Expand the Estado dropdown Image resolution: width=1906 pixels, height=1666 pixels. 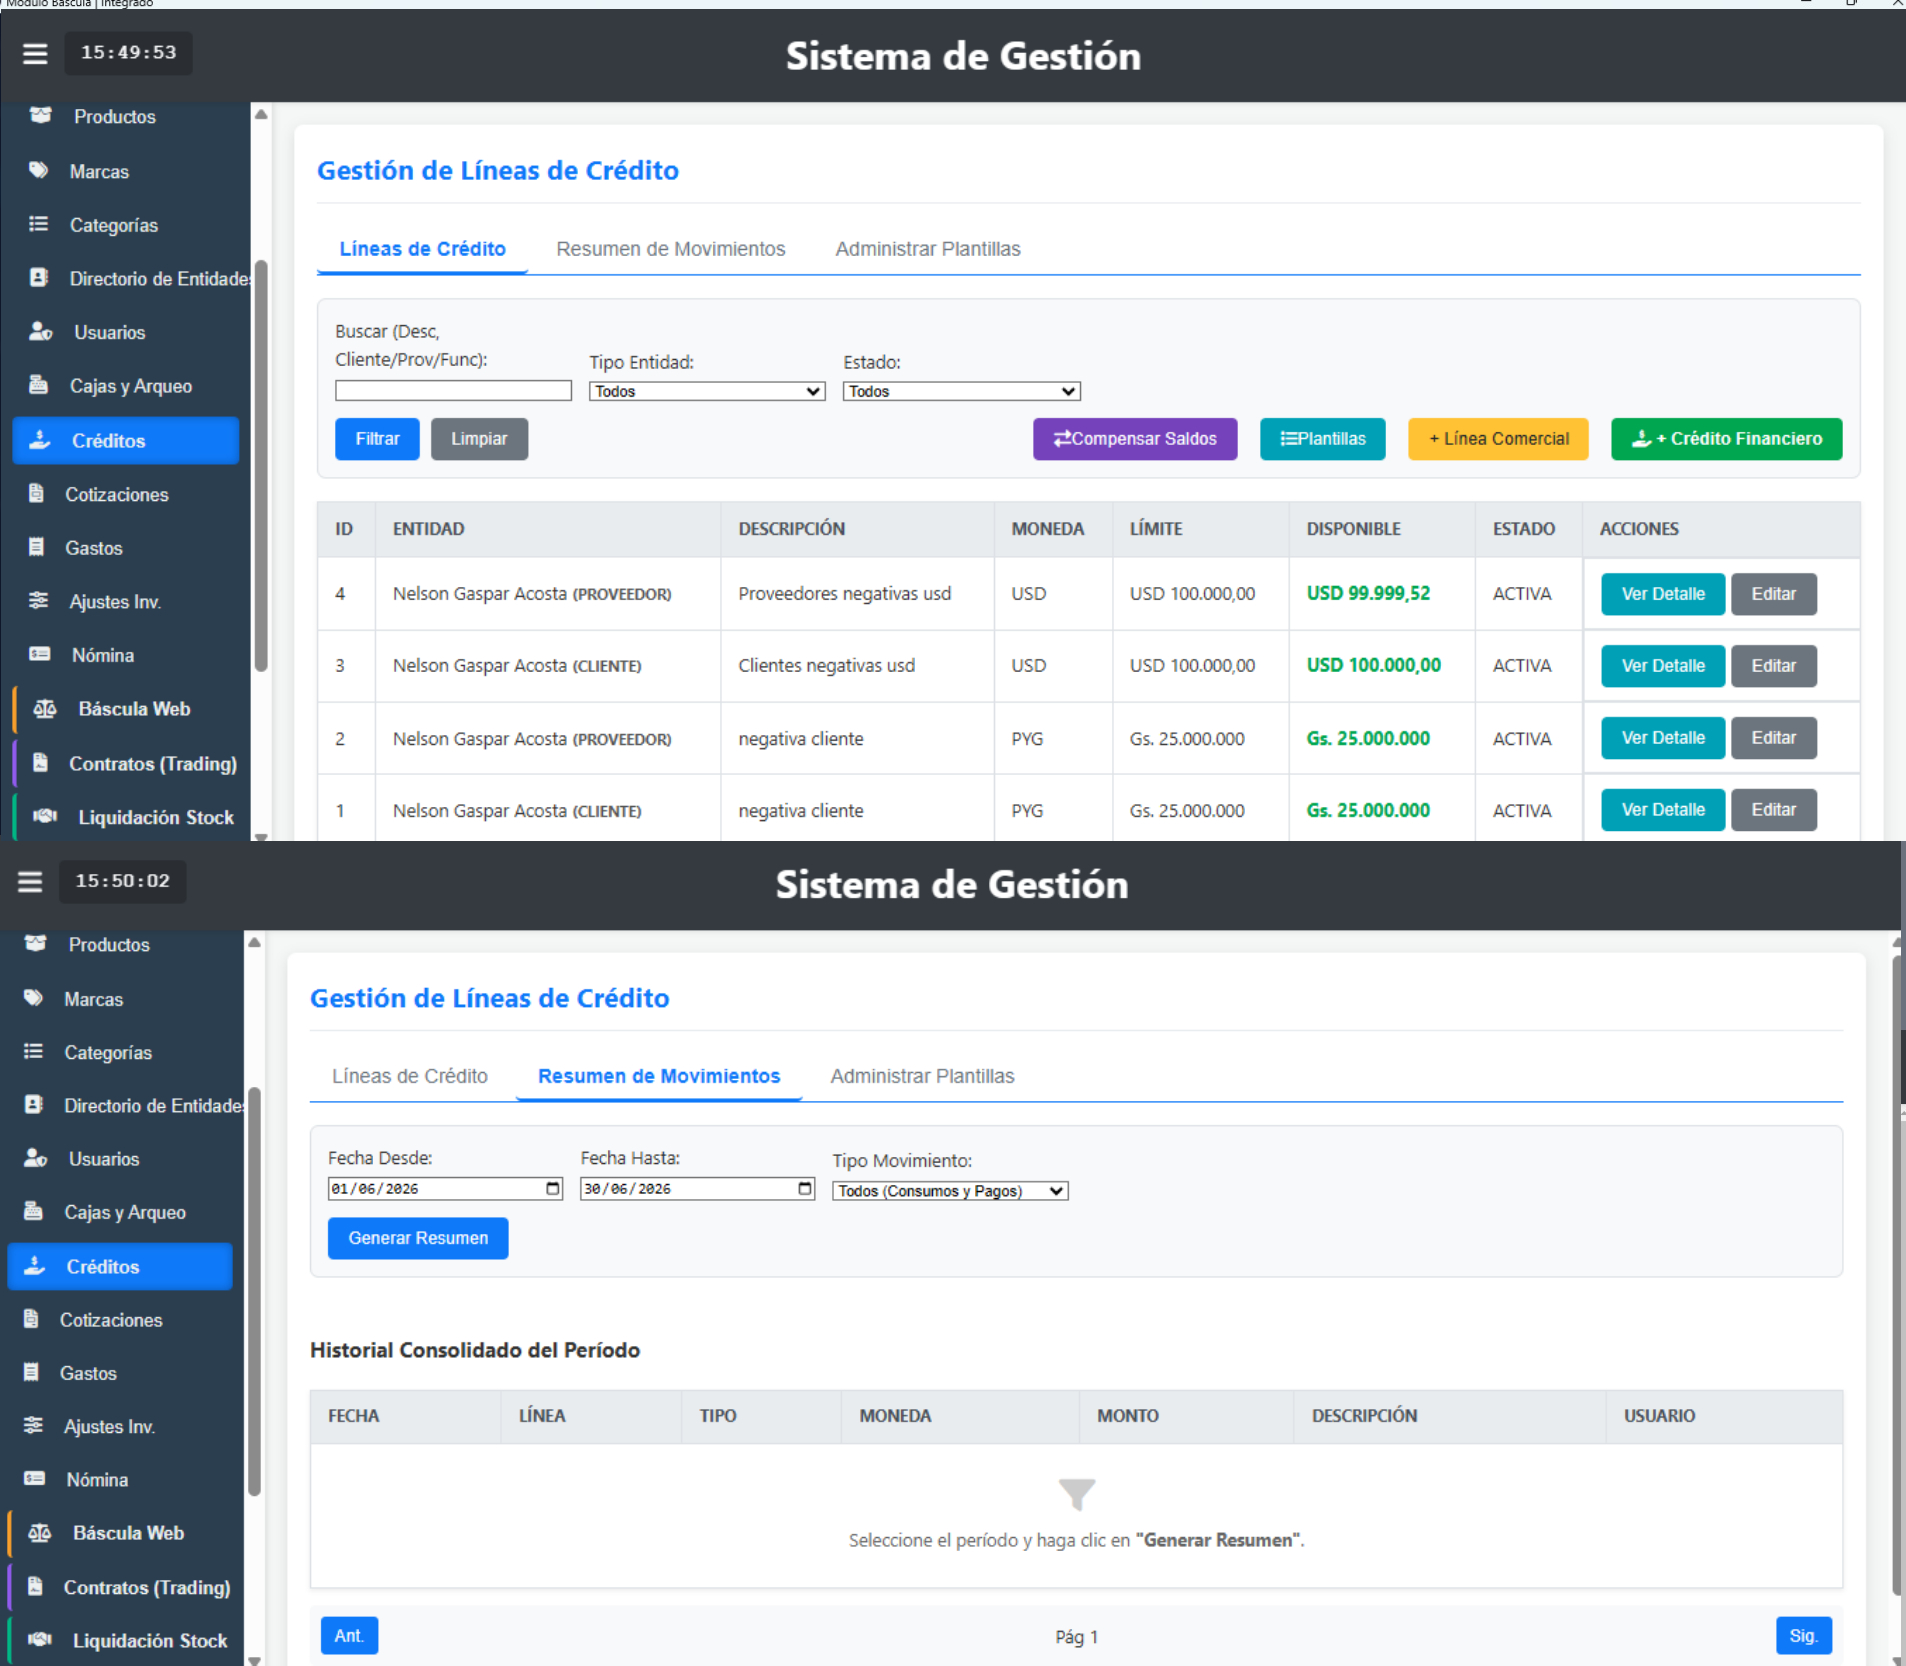tap(961, 391)
